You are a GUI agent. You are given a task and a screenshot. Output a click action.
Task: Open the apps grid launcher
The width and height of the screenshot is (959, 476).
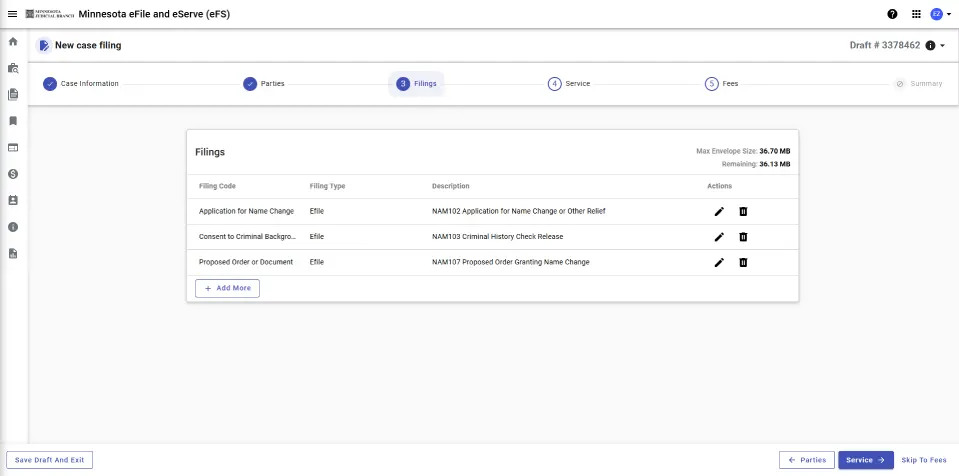(x=916, y=14)
